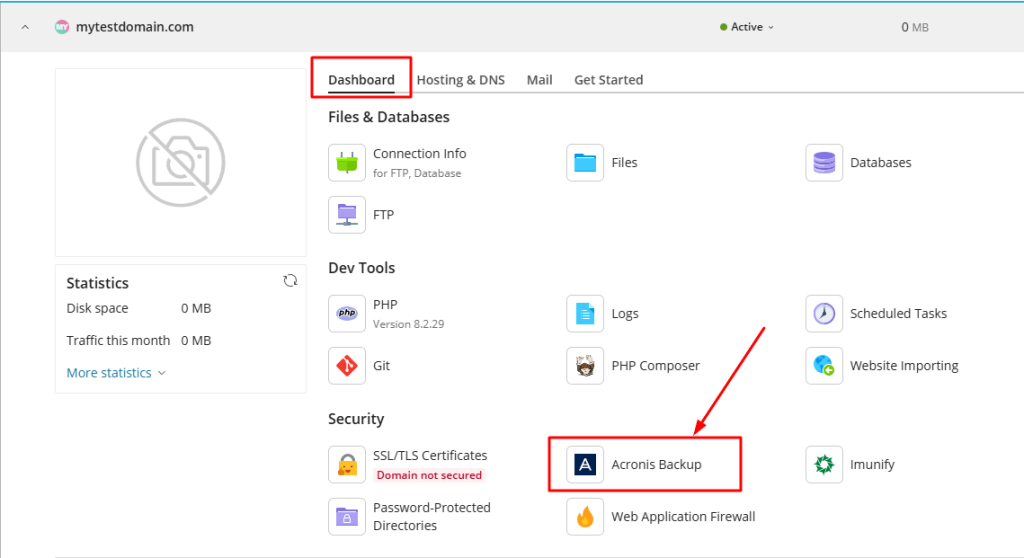Open the Get Started tab
This screenshot has height=558, width=1024.
[608, 80]
